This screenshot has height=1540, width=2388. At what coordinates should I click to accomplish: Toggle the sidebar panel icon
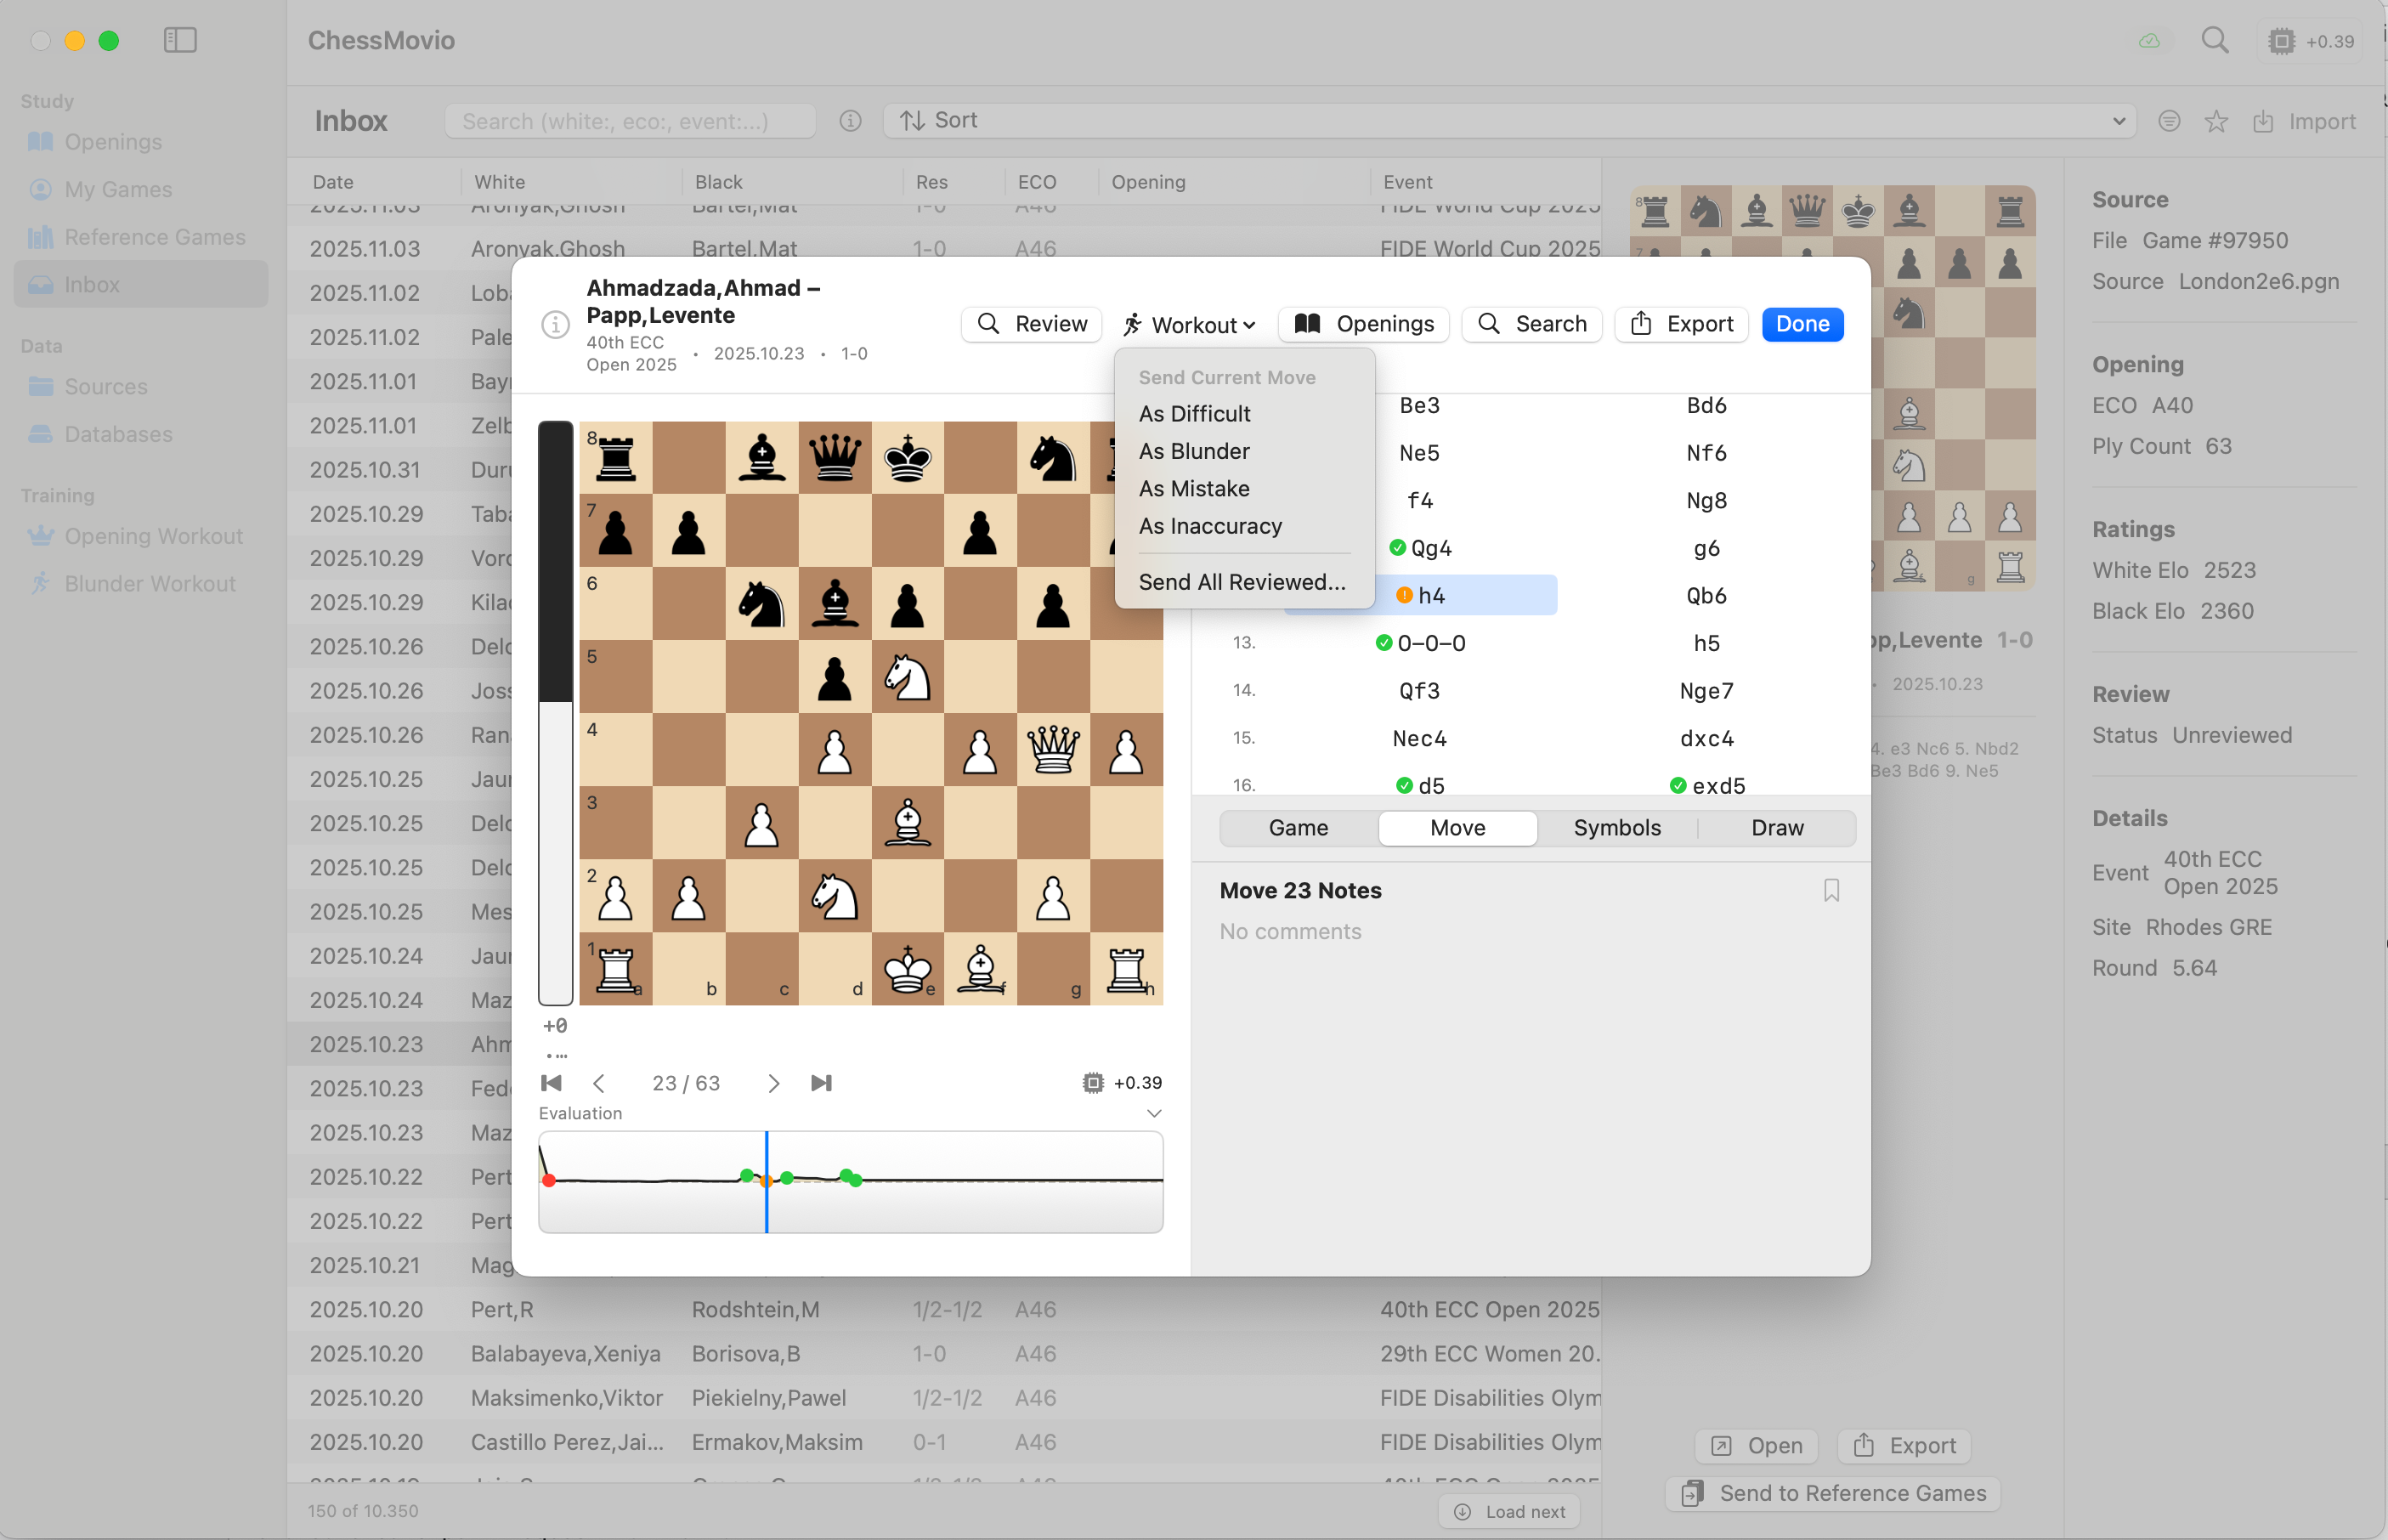point(180,40)
